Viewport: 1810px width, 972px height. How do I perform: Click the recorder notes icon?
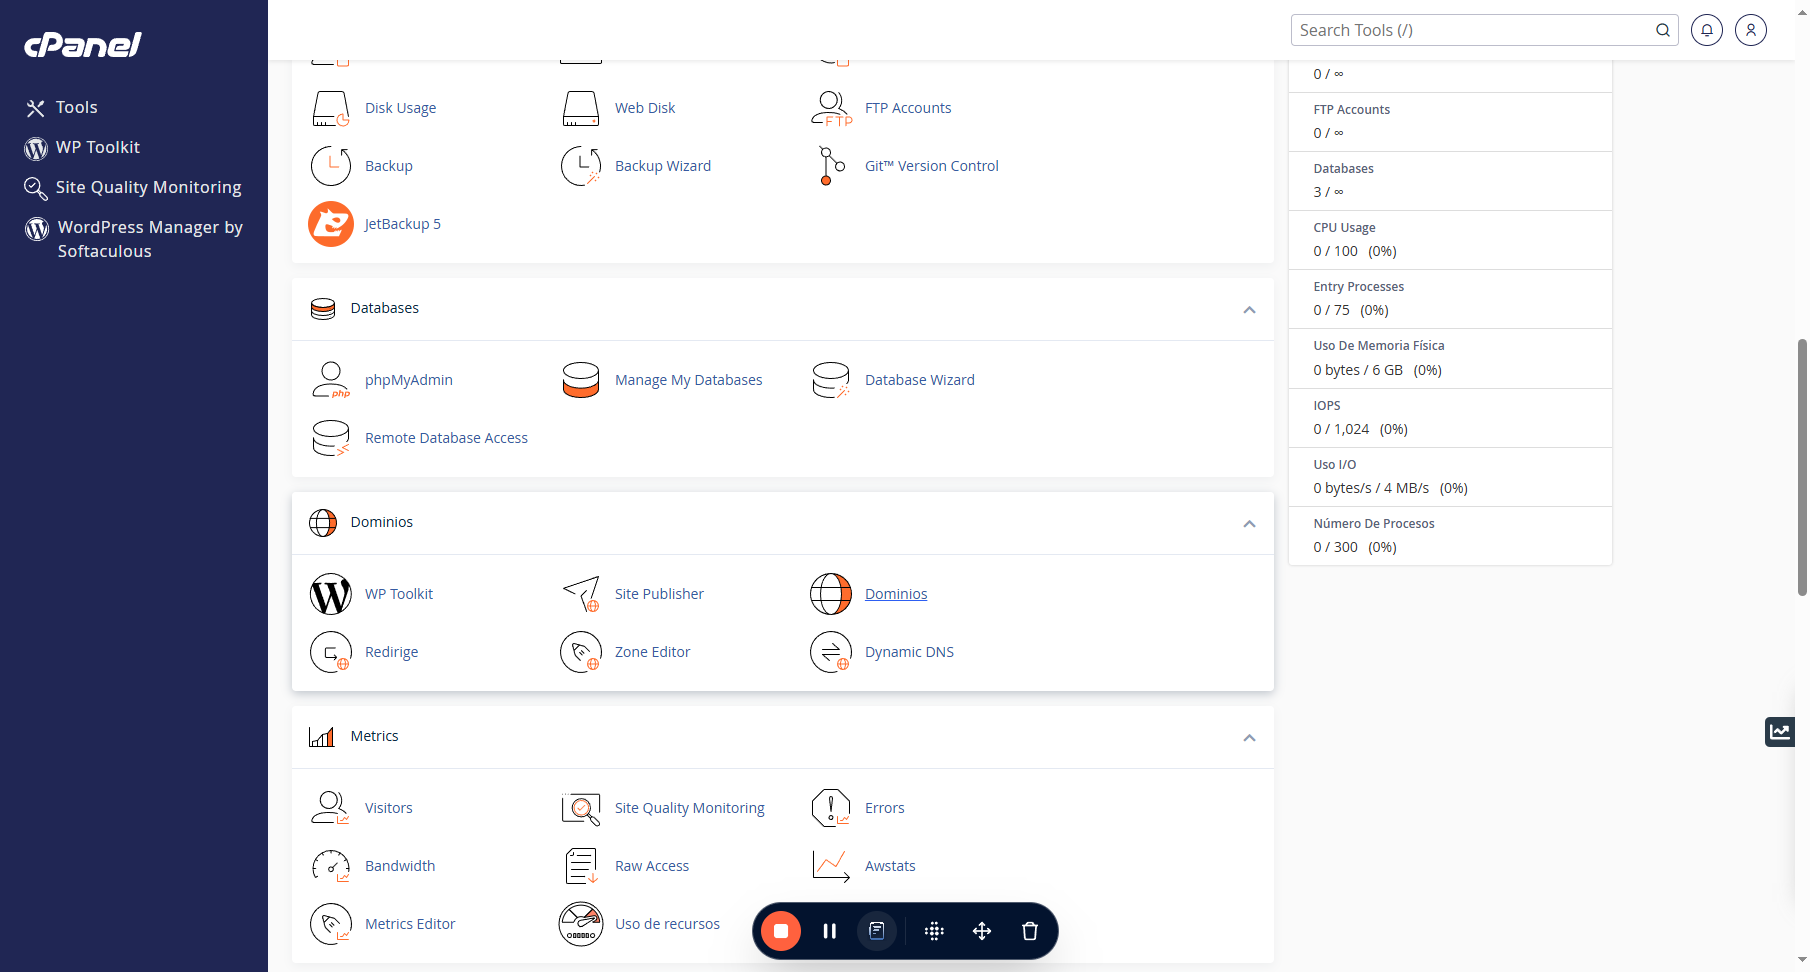point(877,931)
